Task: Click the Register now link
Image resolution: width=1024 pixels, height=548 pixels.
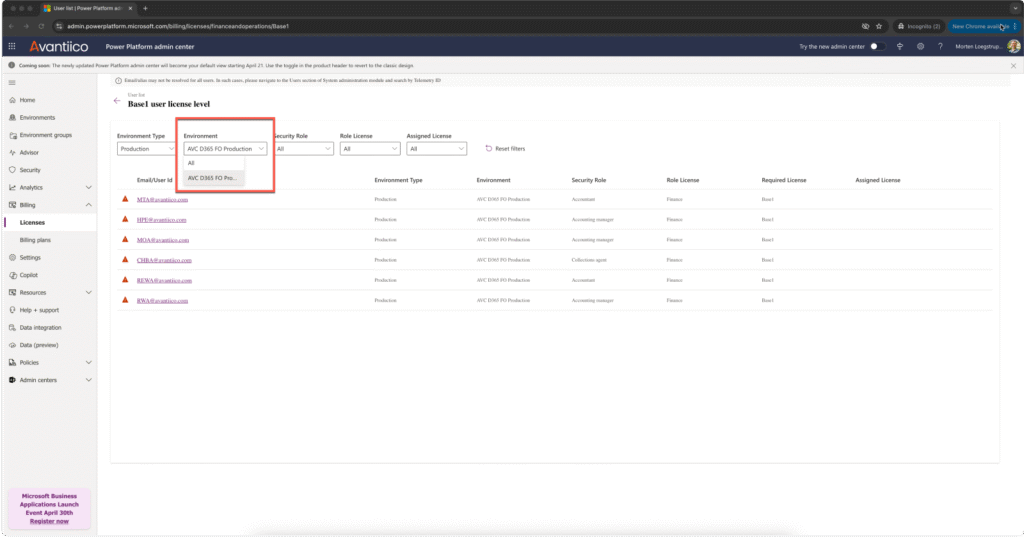Action: [49, 521]
